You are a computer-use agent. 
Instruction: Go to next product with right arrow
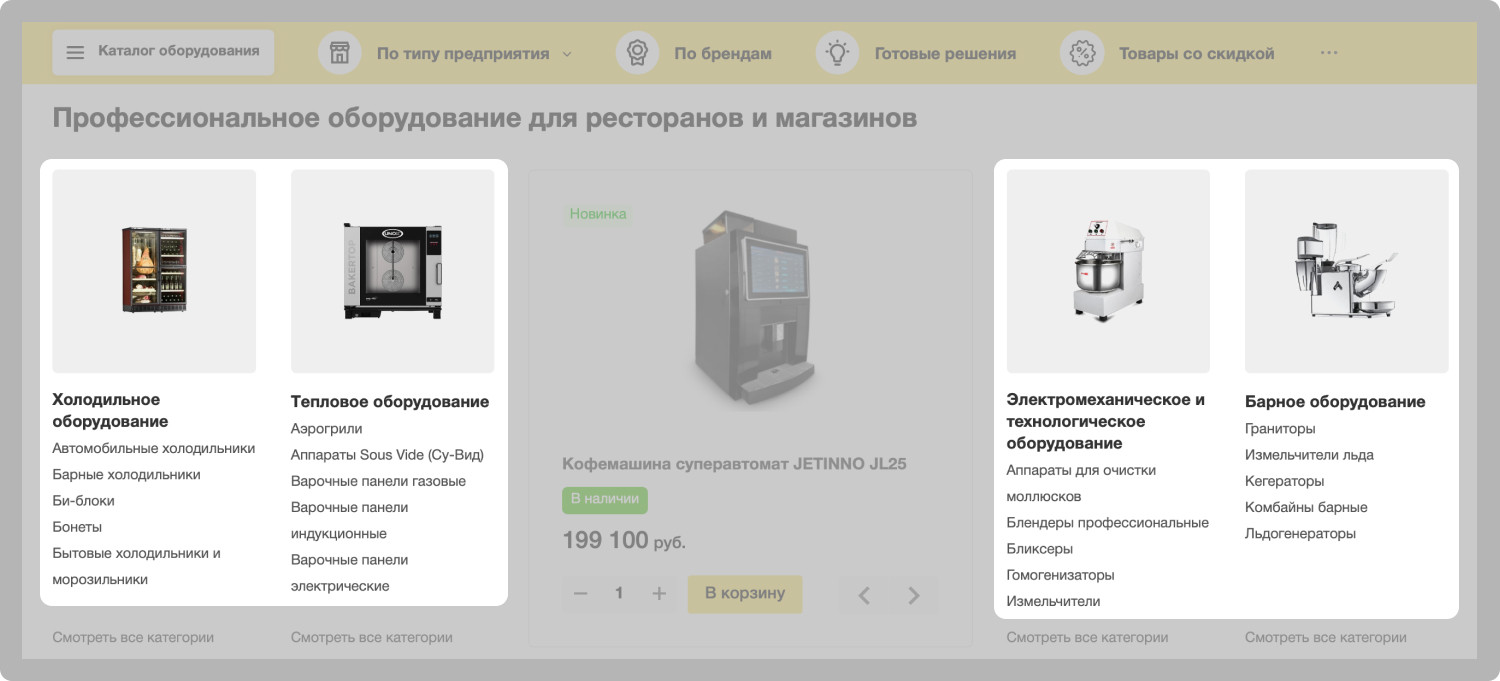914,596
